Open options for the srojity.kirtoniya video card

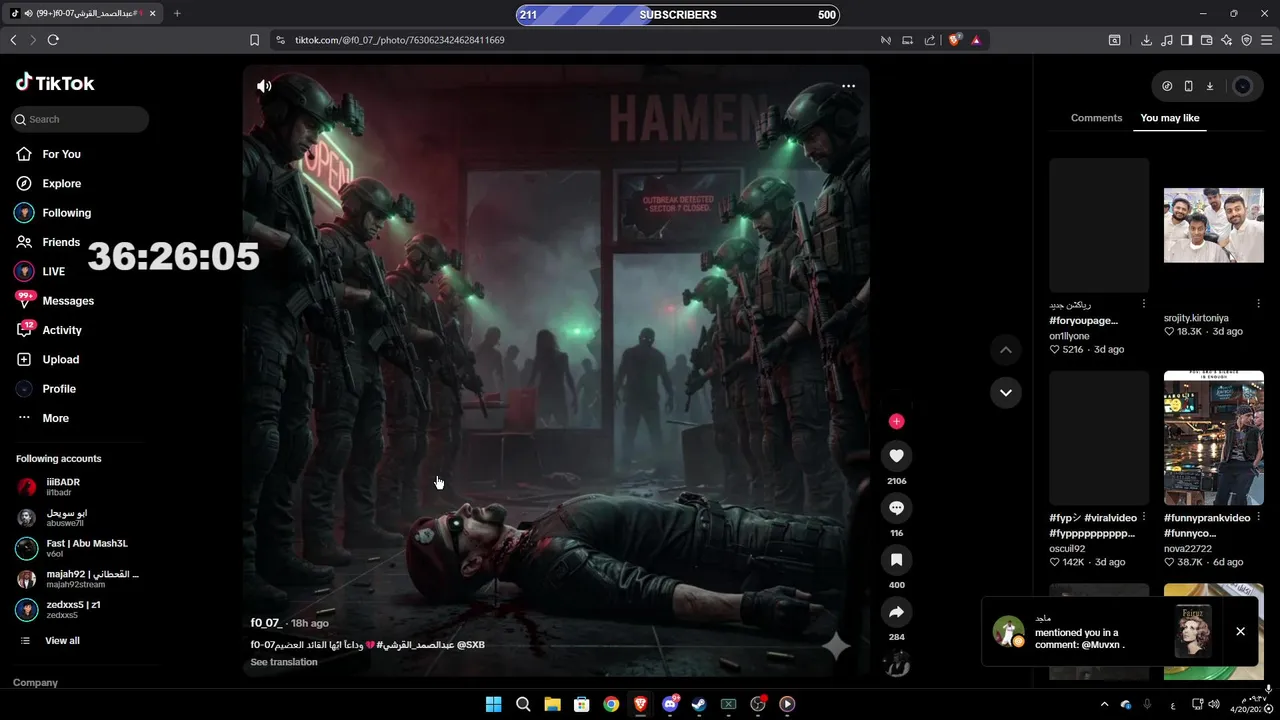point(1258,303)
